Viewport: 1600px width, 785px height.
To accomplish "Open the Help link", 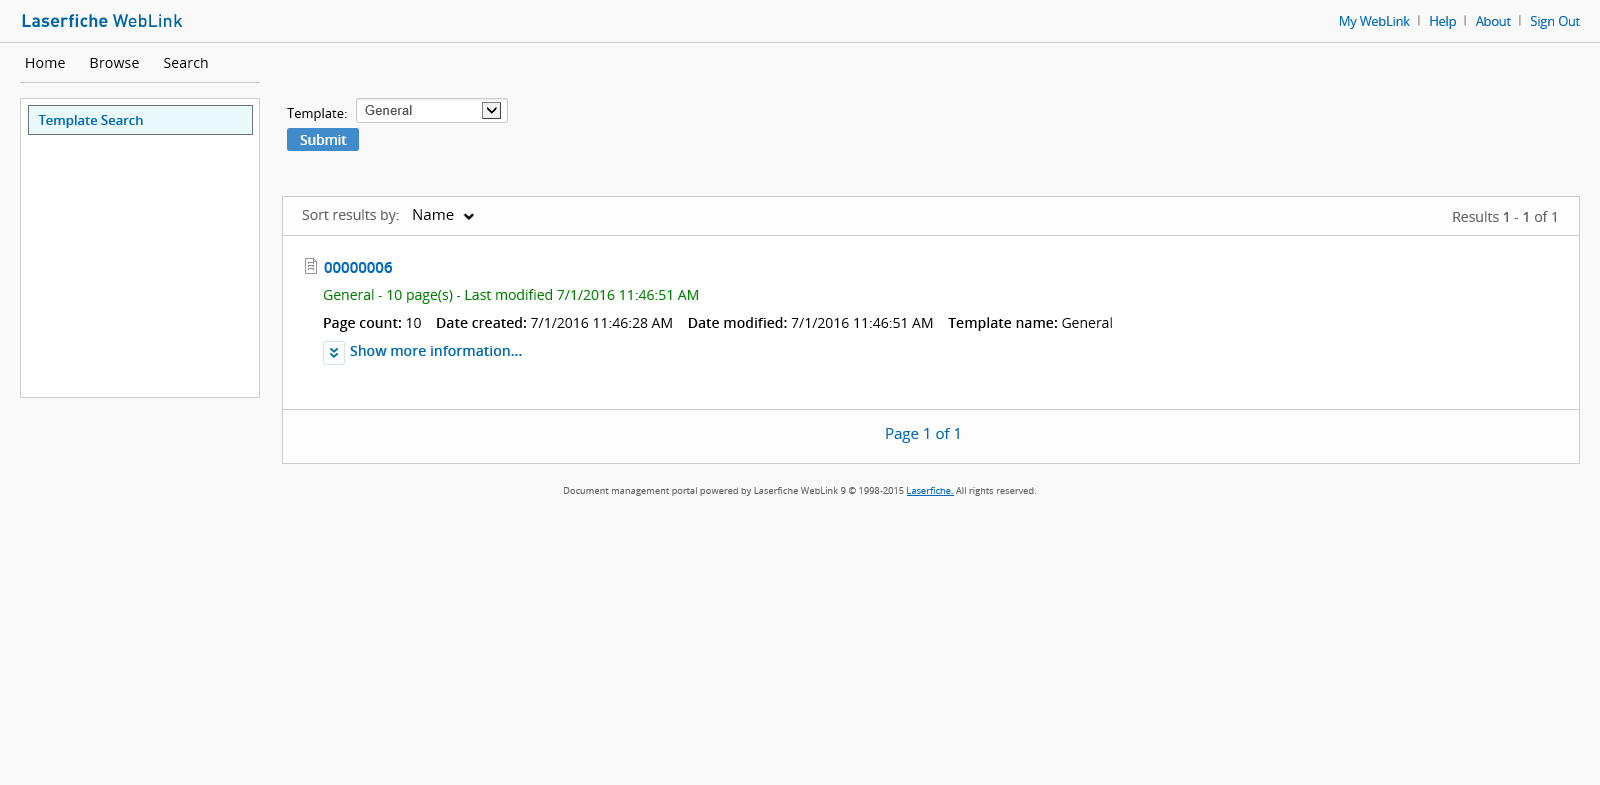I will coord(1442,21).
